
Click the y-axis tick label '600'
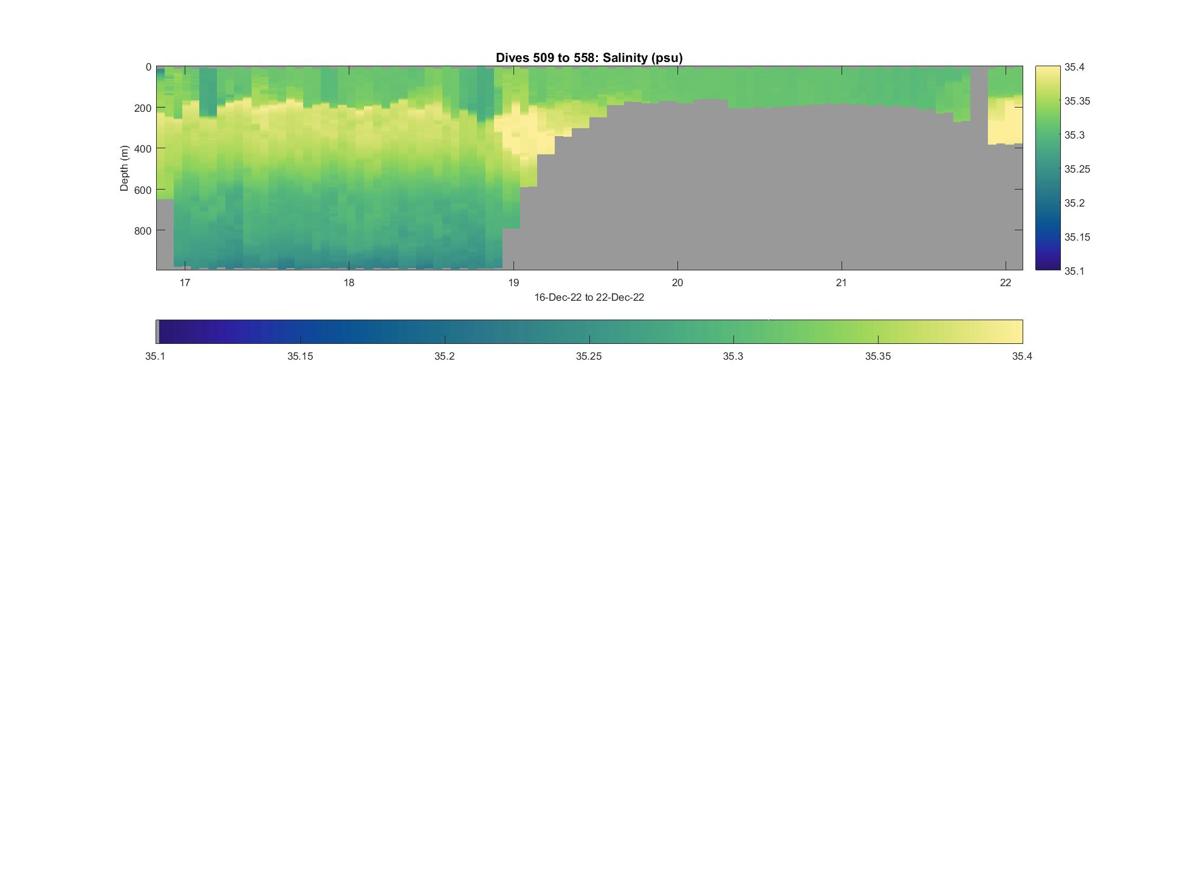(143, 190)
